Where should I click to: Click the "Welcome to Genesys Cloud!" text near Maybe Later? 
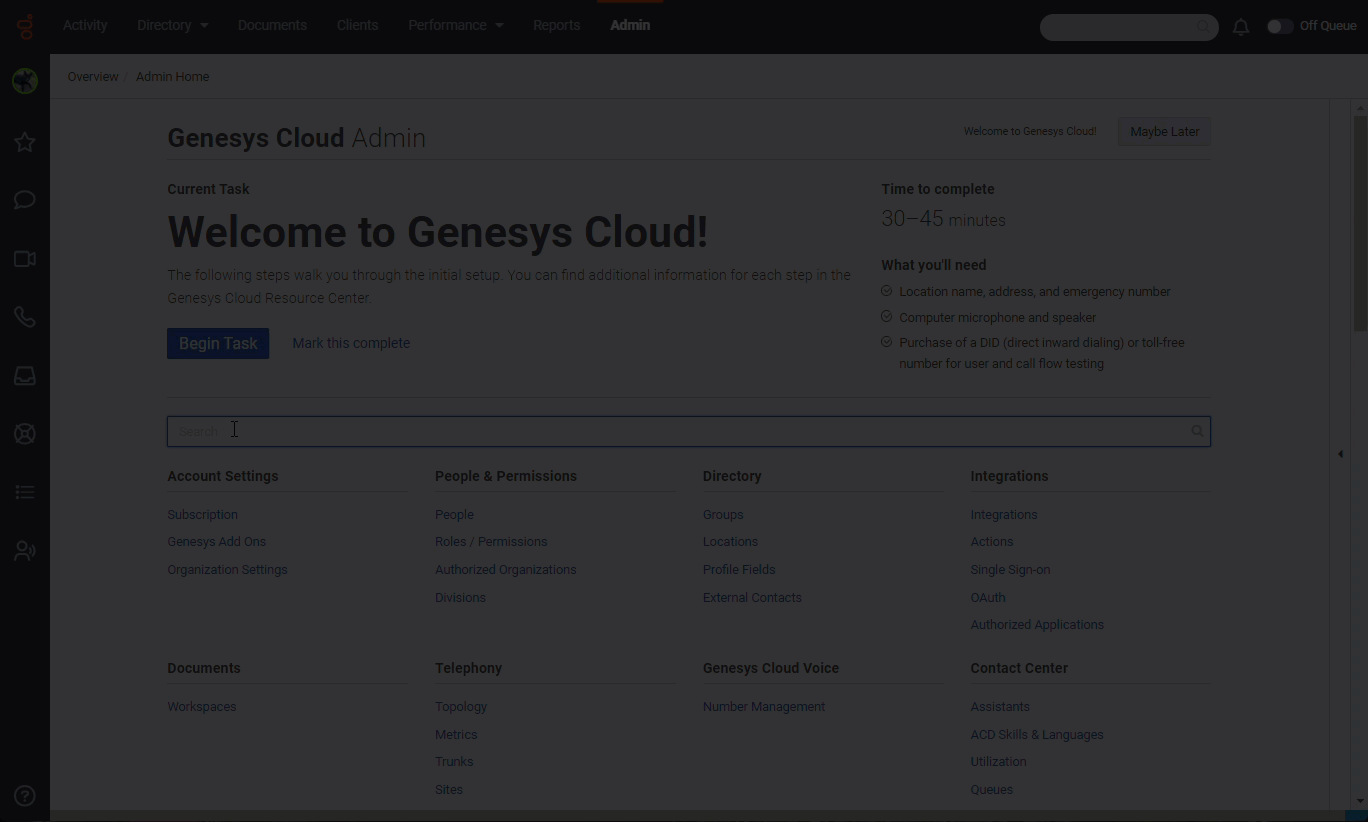1030,132
